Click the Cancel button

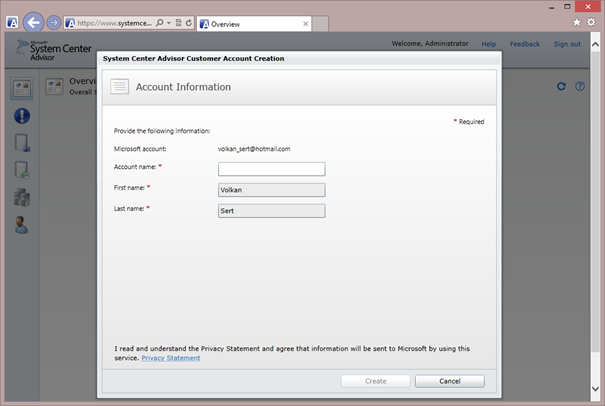point(450,381)
